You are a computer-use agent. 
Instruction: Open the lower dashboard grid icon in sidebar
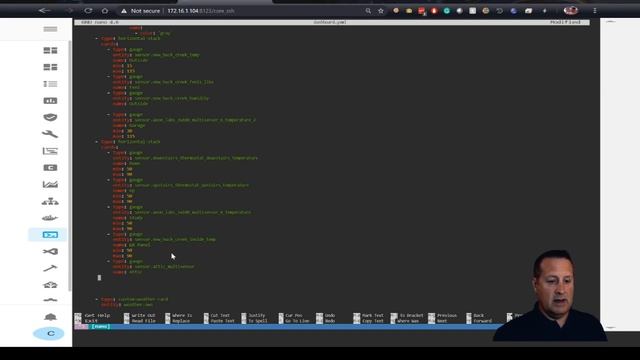50,67
